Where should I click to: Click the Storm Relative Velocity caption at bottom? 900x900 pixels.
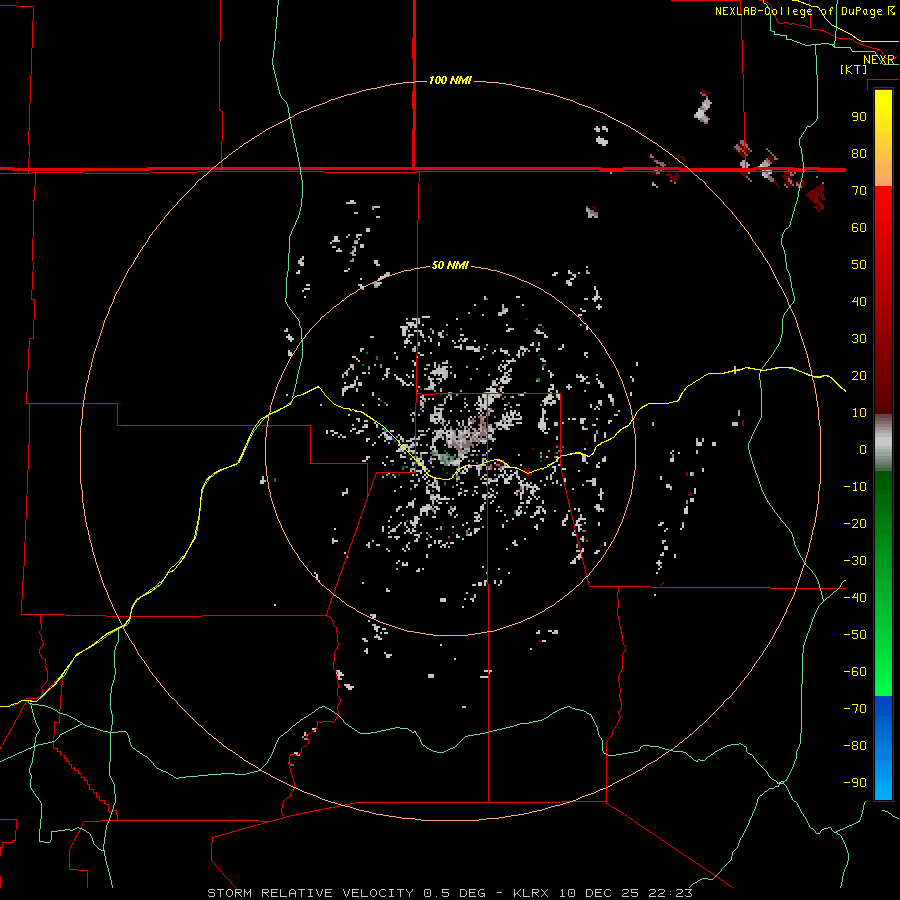[x=449, y=893]
